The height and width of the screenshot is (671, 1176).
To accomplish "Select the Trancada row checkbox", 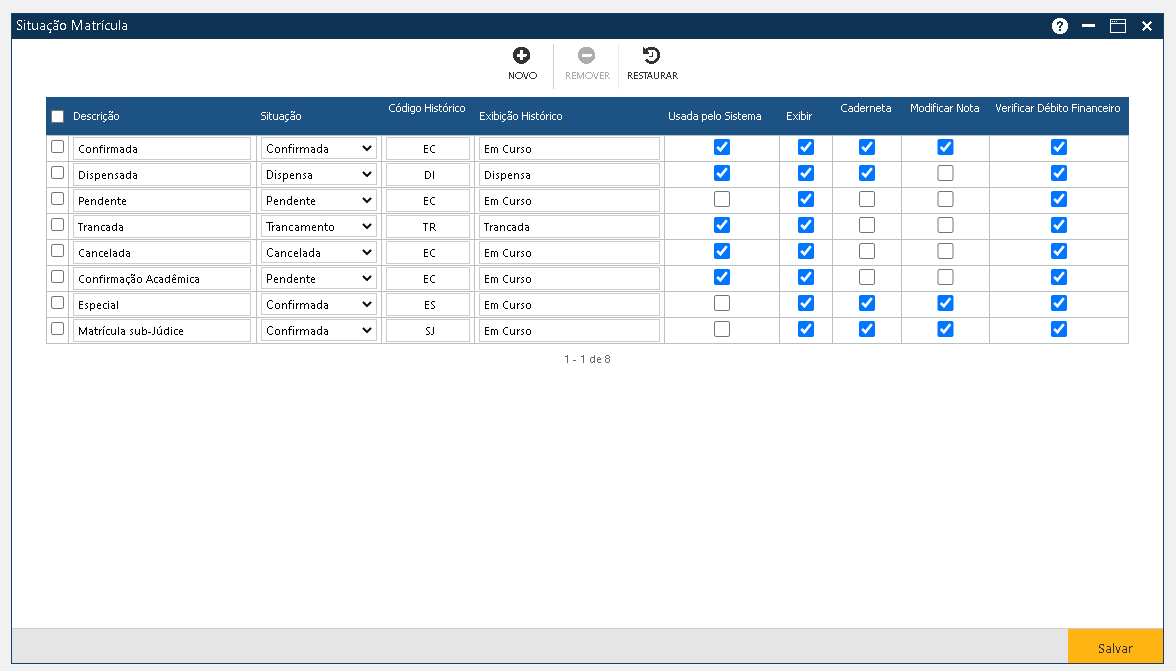I will pos(57,225).
